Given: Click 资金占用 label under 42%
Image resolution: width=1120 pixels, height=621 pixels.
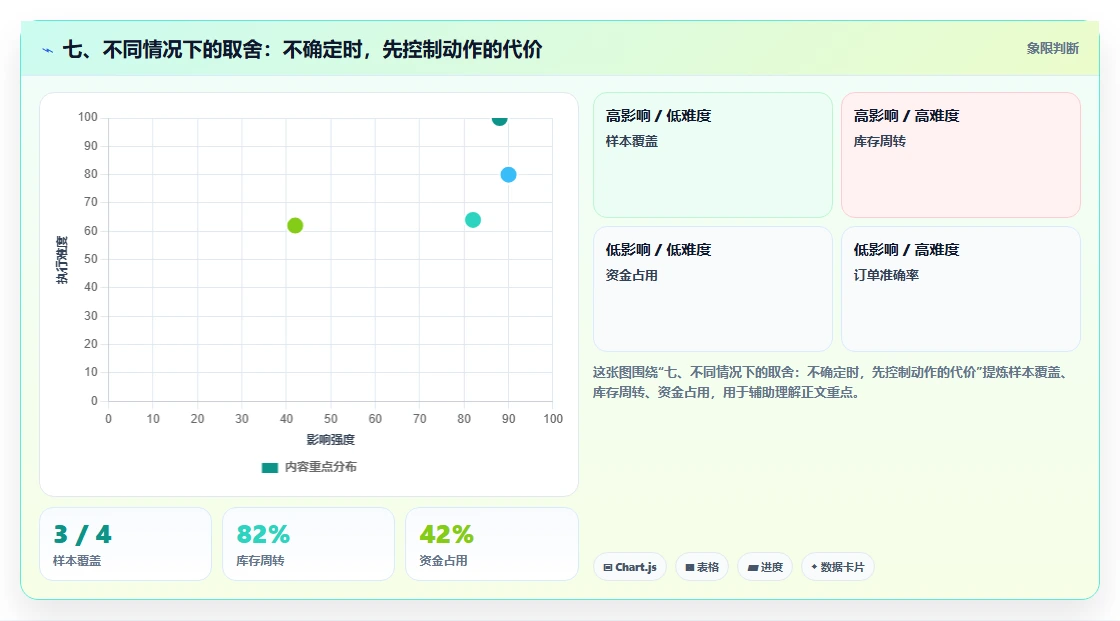Looking at the screenshot, I should 443,561.
